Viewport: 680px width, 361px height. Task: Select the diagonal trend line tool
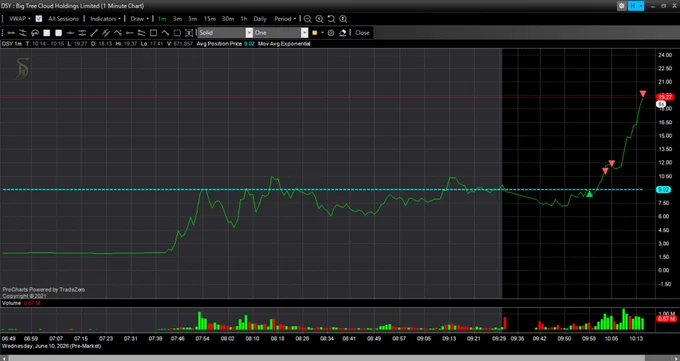94,33
